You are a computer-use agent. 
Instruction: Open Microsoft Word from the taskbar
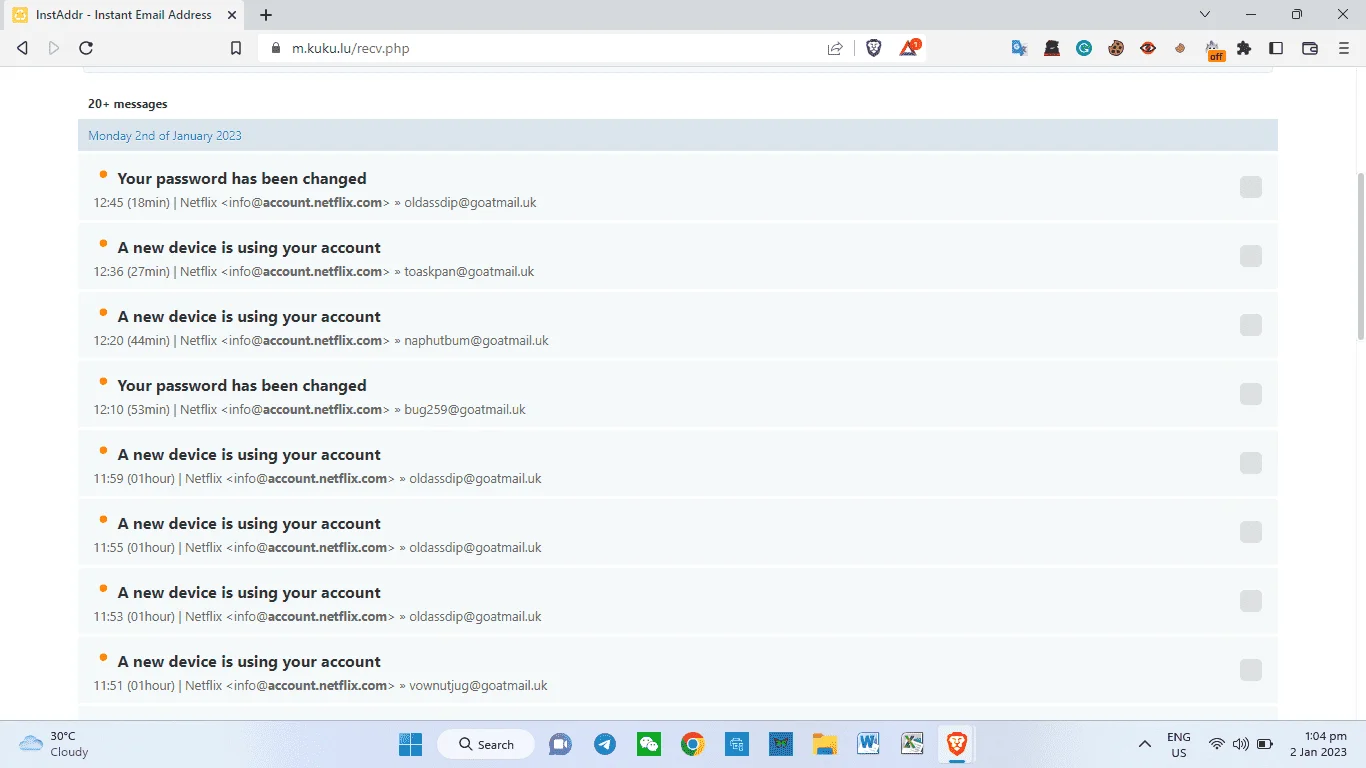[x=868, y=744]
